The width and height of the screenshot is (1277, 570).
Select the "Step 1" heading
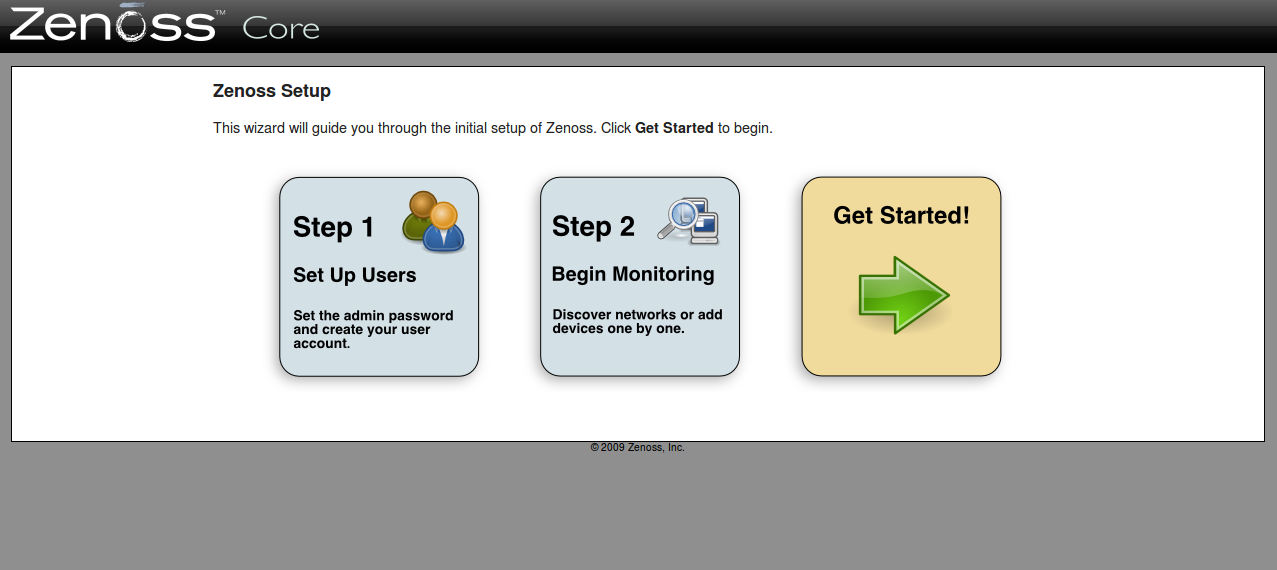[x=333, y=228]
